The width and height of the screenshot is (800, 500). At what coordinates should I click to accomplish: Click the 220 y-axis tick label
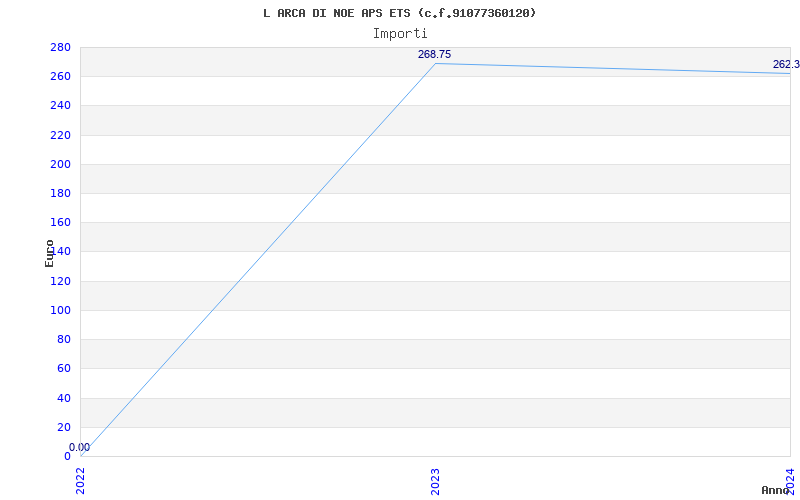tap(60, 135)
